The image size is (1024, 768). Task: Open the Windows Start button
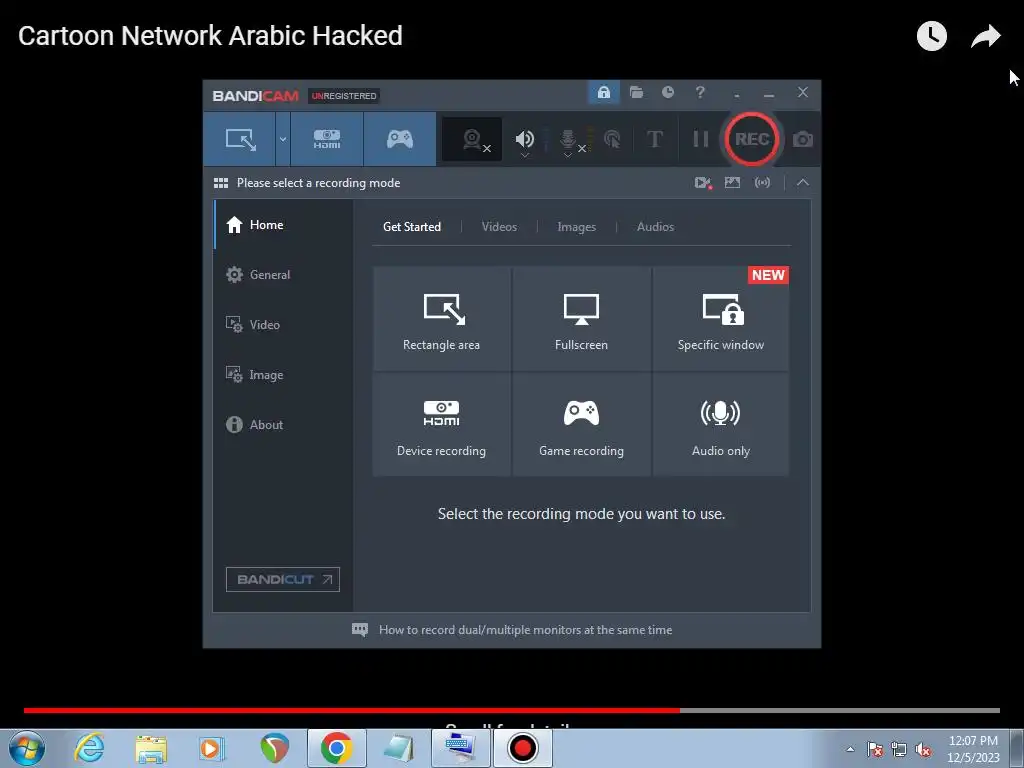tap(26, 748)
